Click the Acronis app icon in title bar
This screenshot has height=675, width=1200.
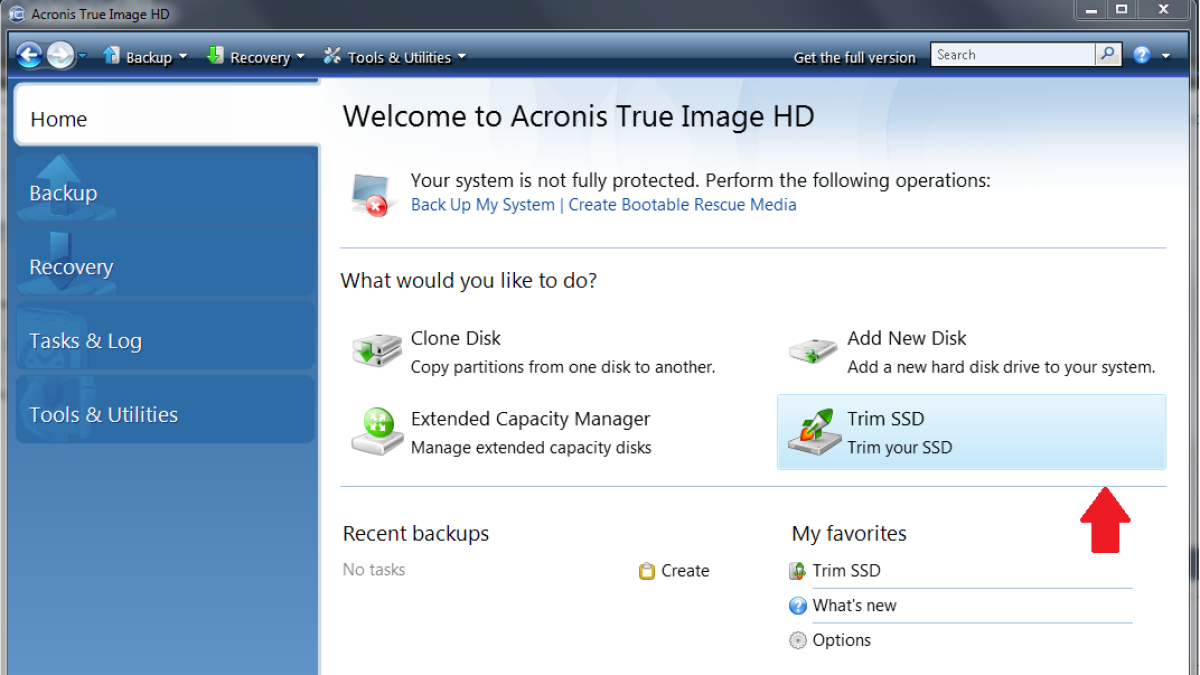coord(16,14)
